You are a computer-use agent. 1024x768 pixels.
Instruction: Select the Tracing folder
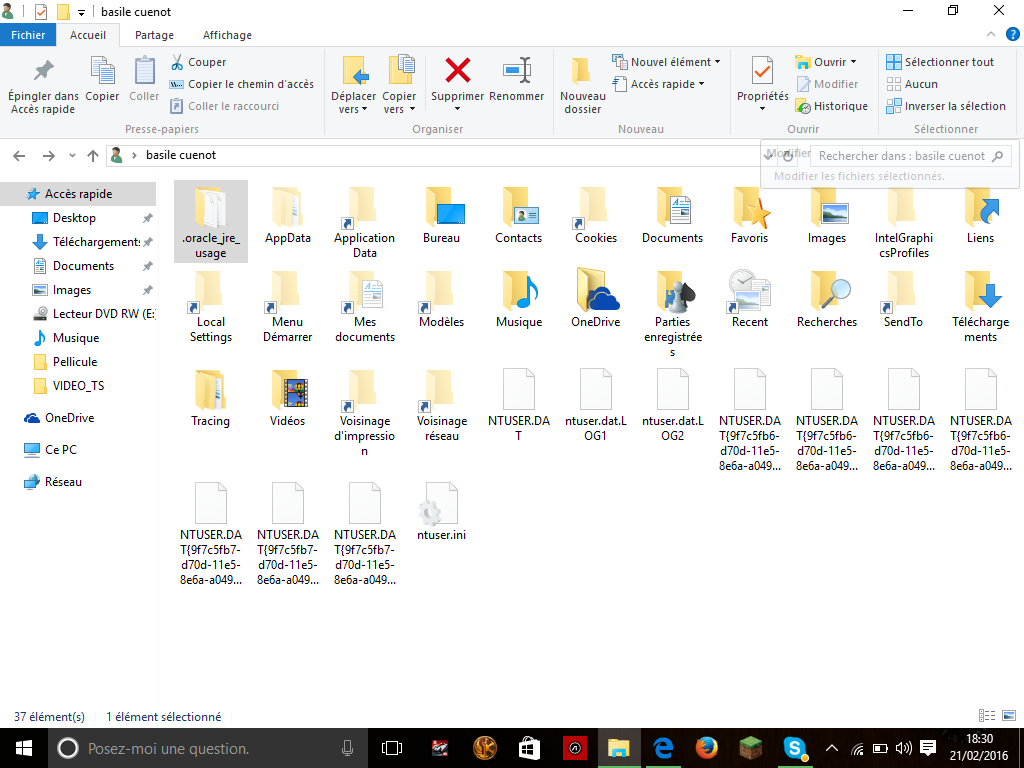[210, 398]
